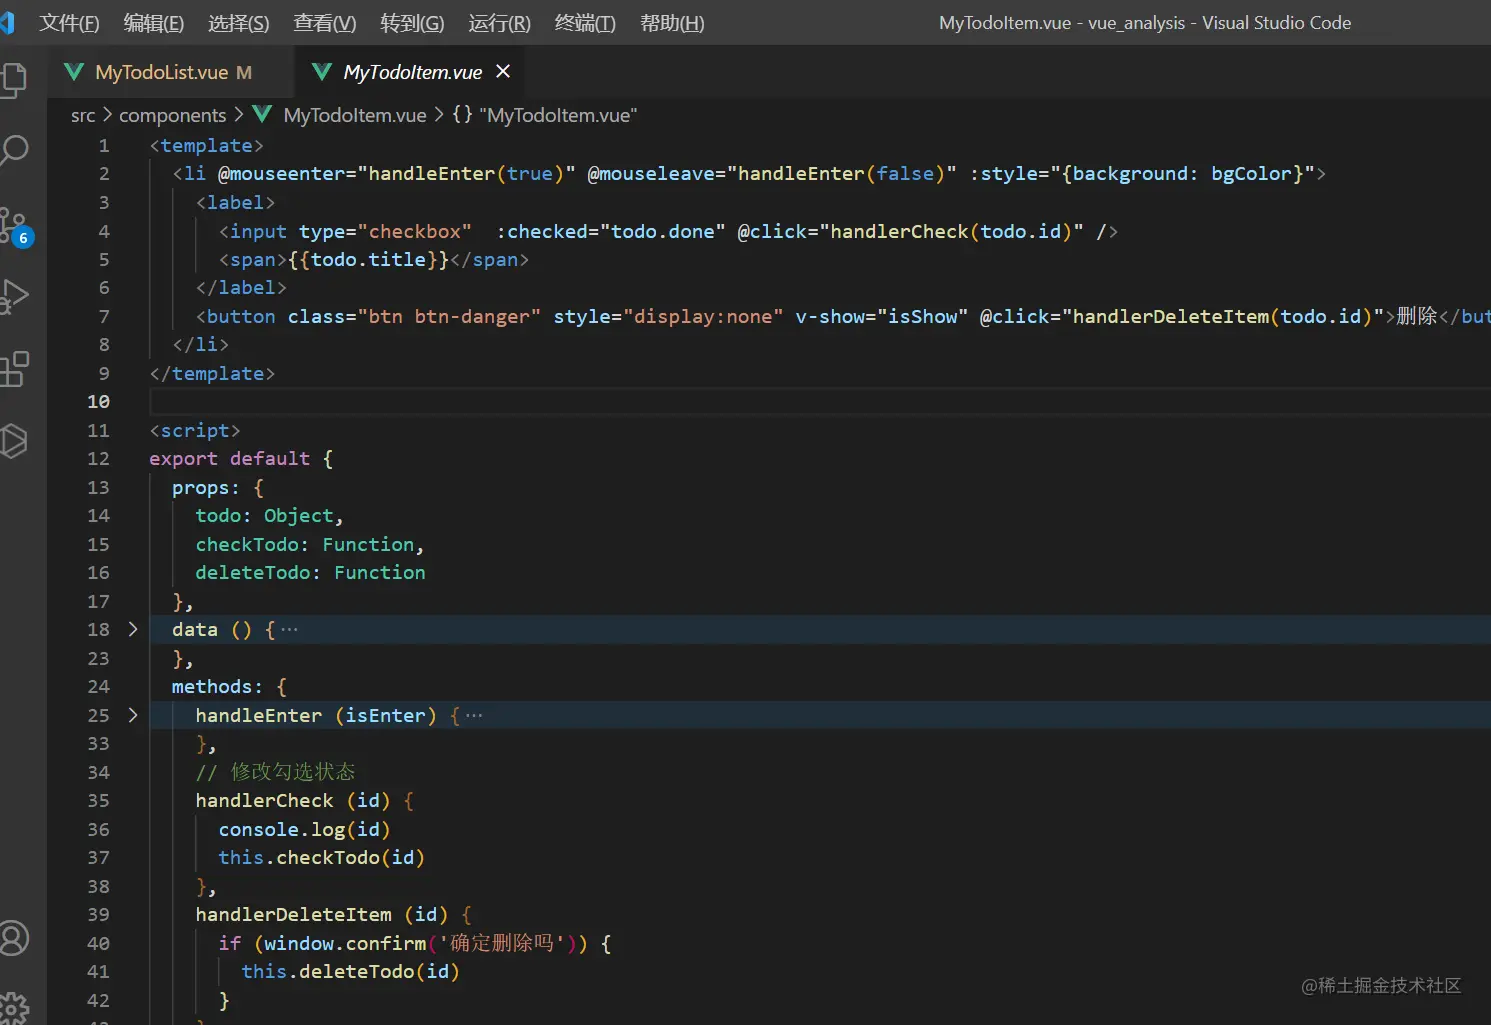Click the opening <template> tag on line 1
Screen dimensions: 1491x1025
coord(207,146)
